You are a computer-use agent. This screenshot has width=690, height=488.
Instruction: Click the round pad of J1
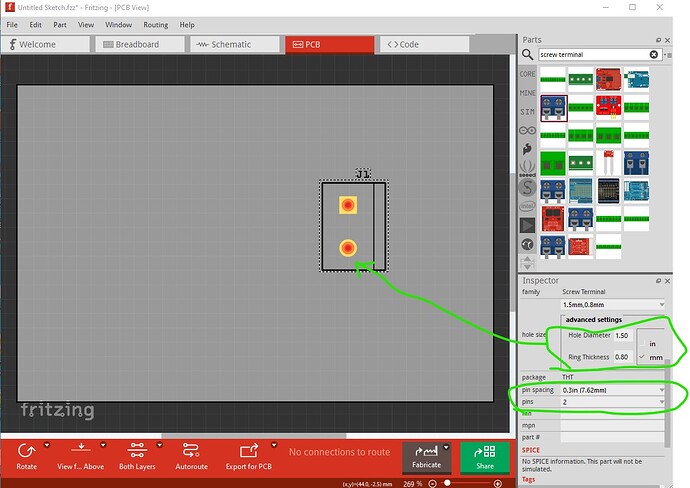pyautogui.click(x=348, y=248)
